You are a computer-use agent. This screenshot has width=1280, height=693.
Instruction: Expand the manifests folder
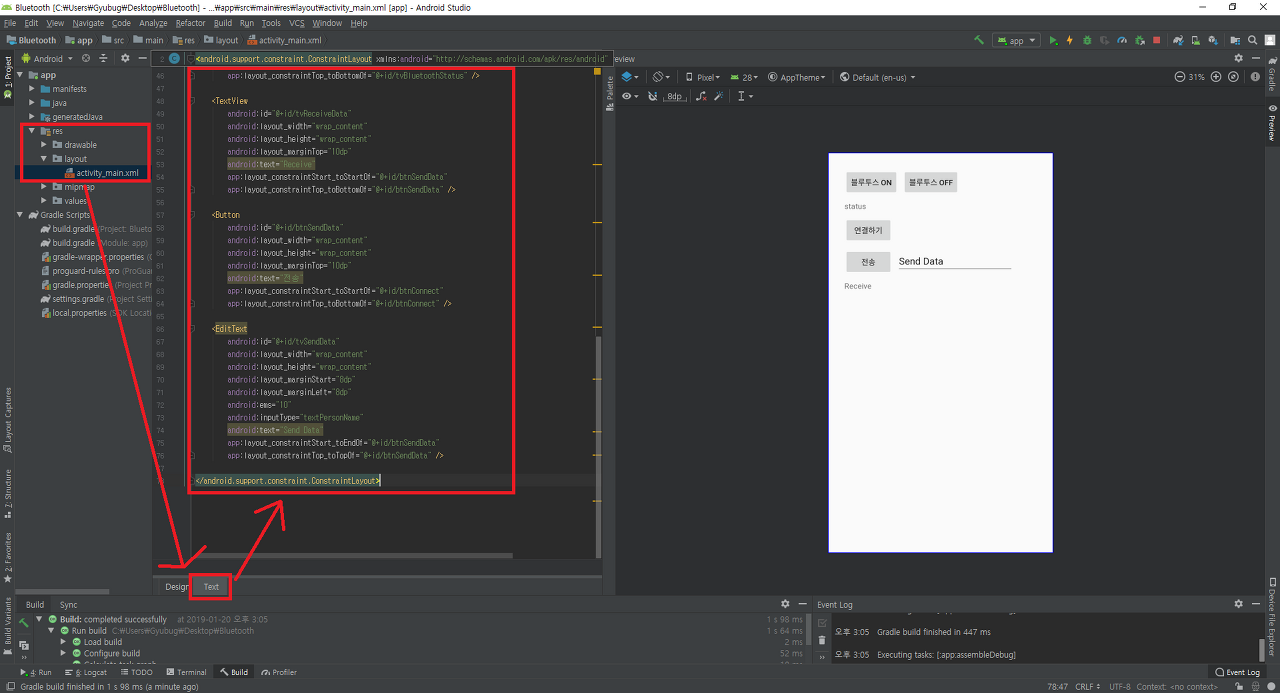[x=32, y=89]
